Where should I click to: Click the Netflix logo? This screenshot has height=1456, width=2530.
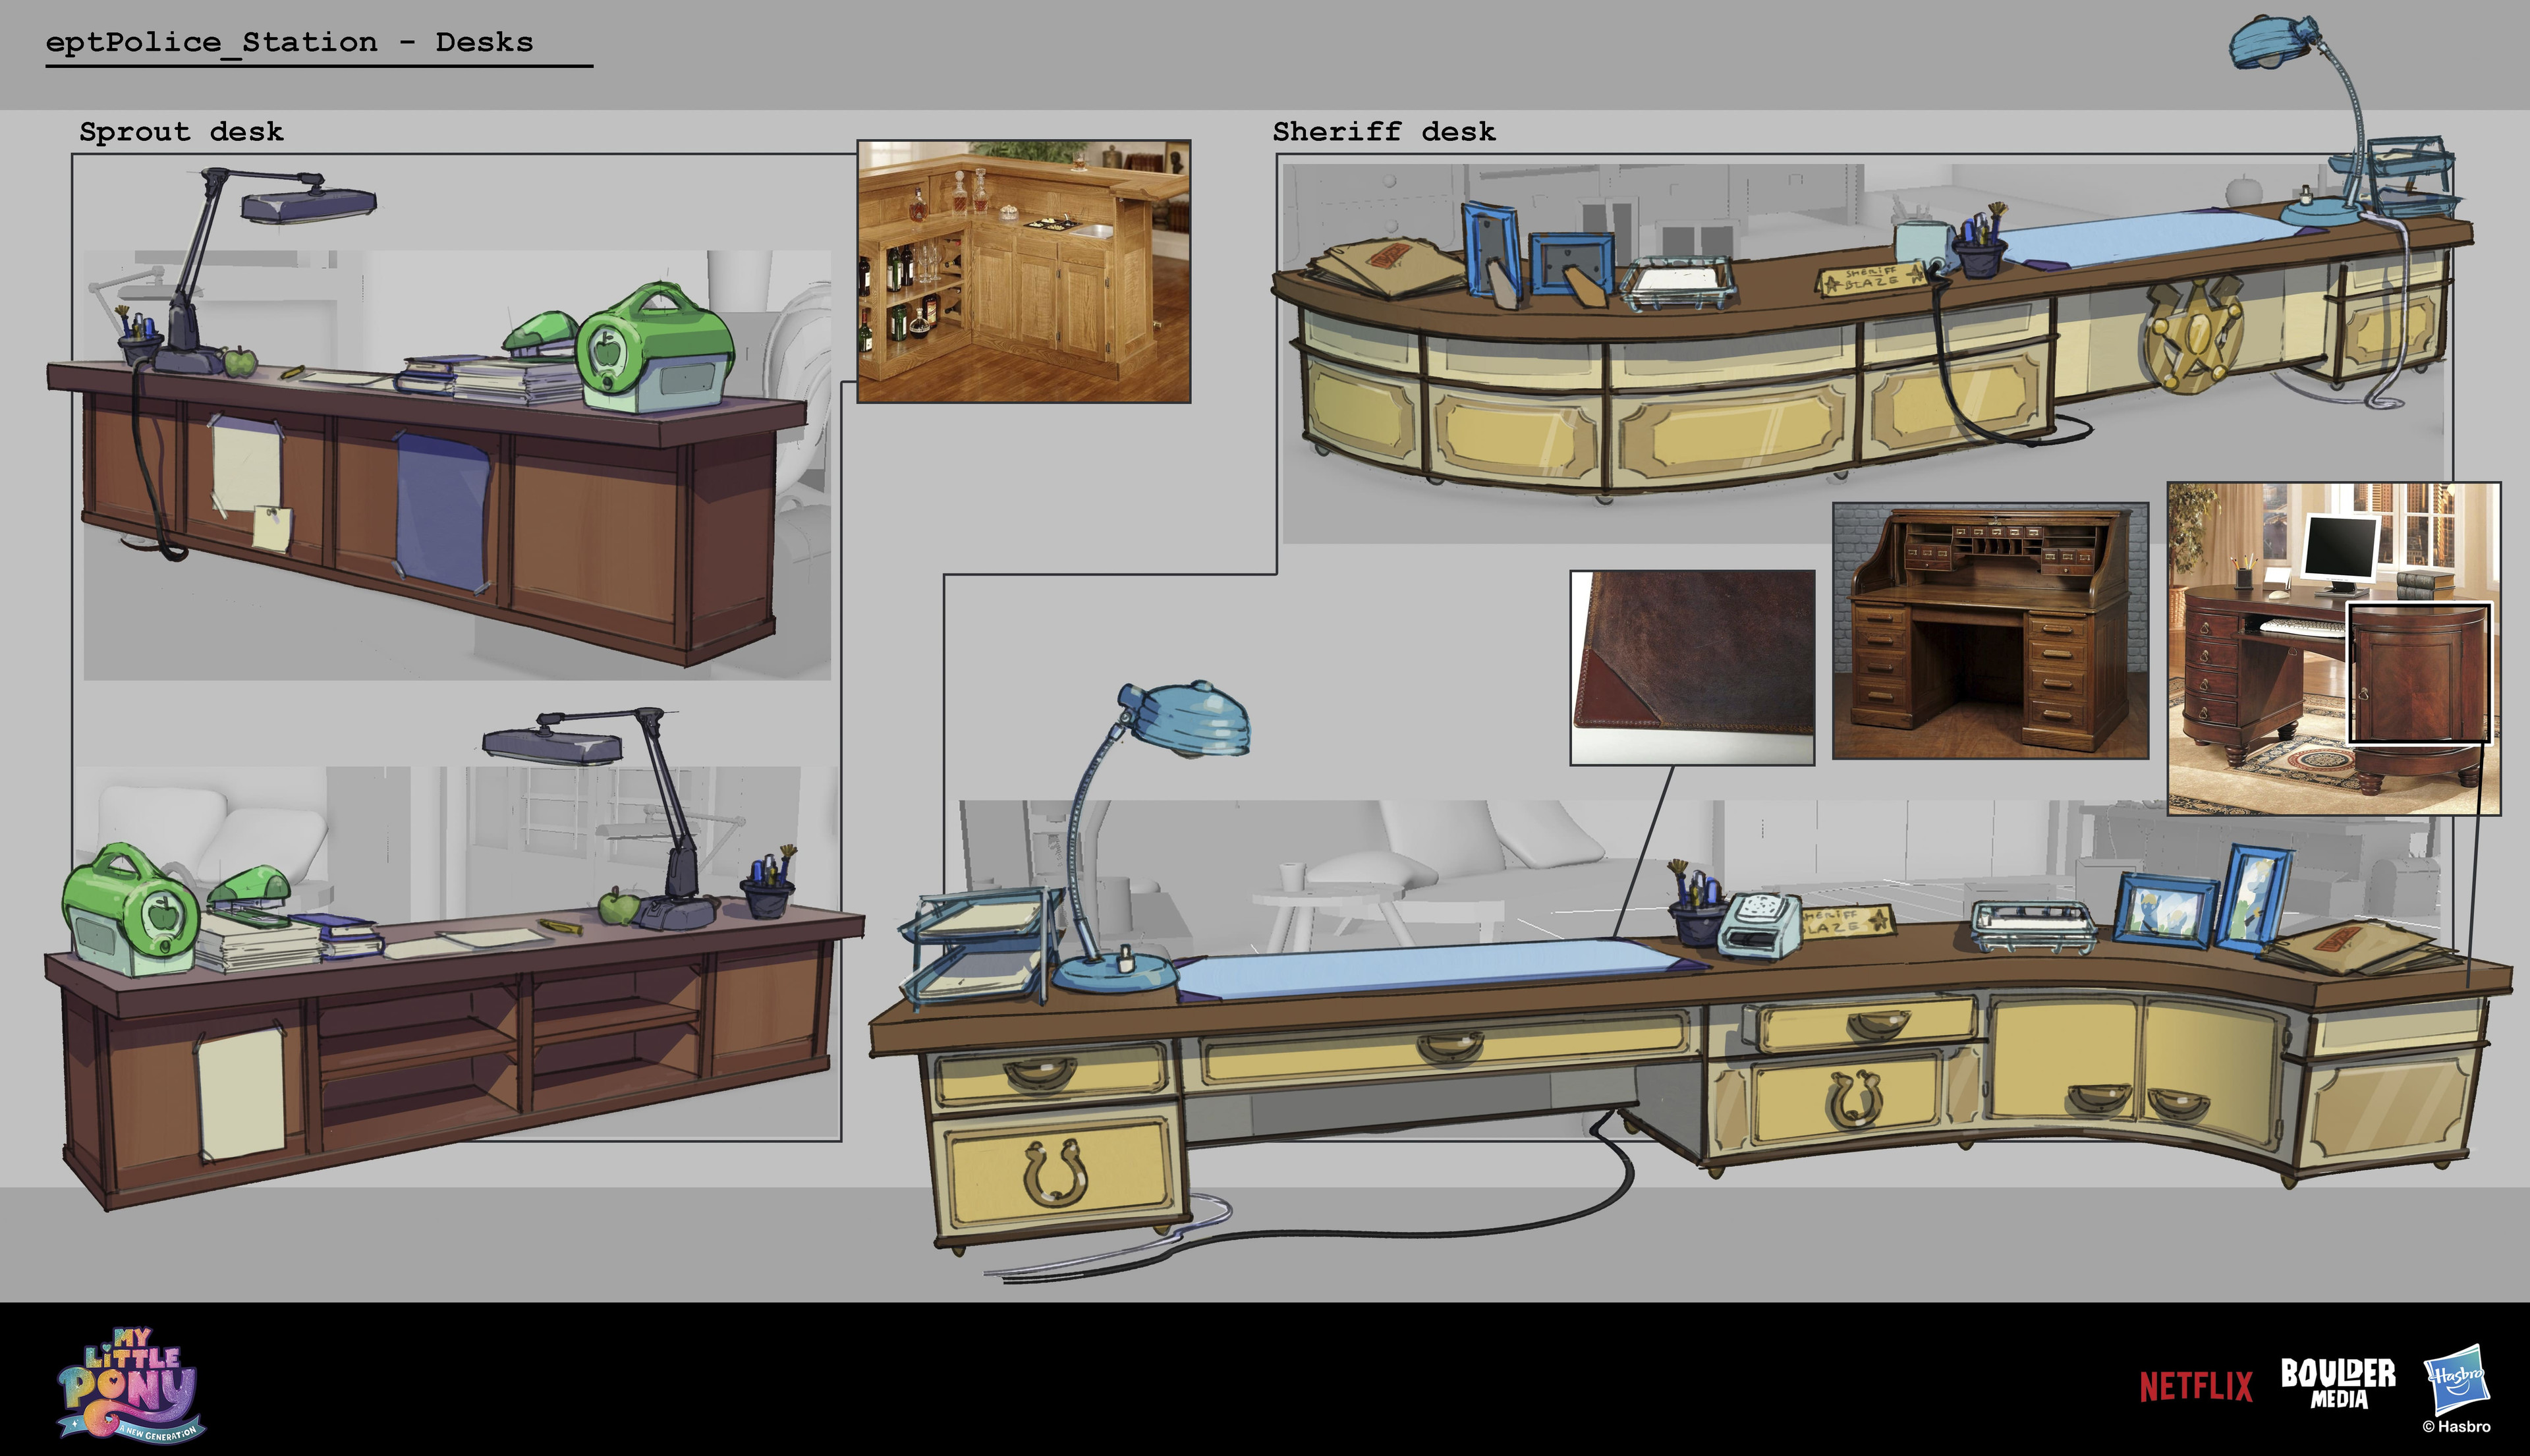(x=2196, y=1386)
